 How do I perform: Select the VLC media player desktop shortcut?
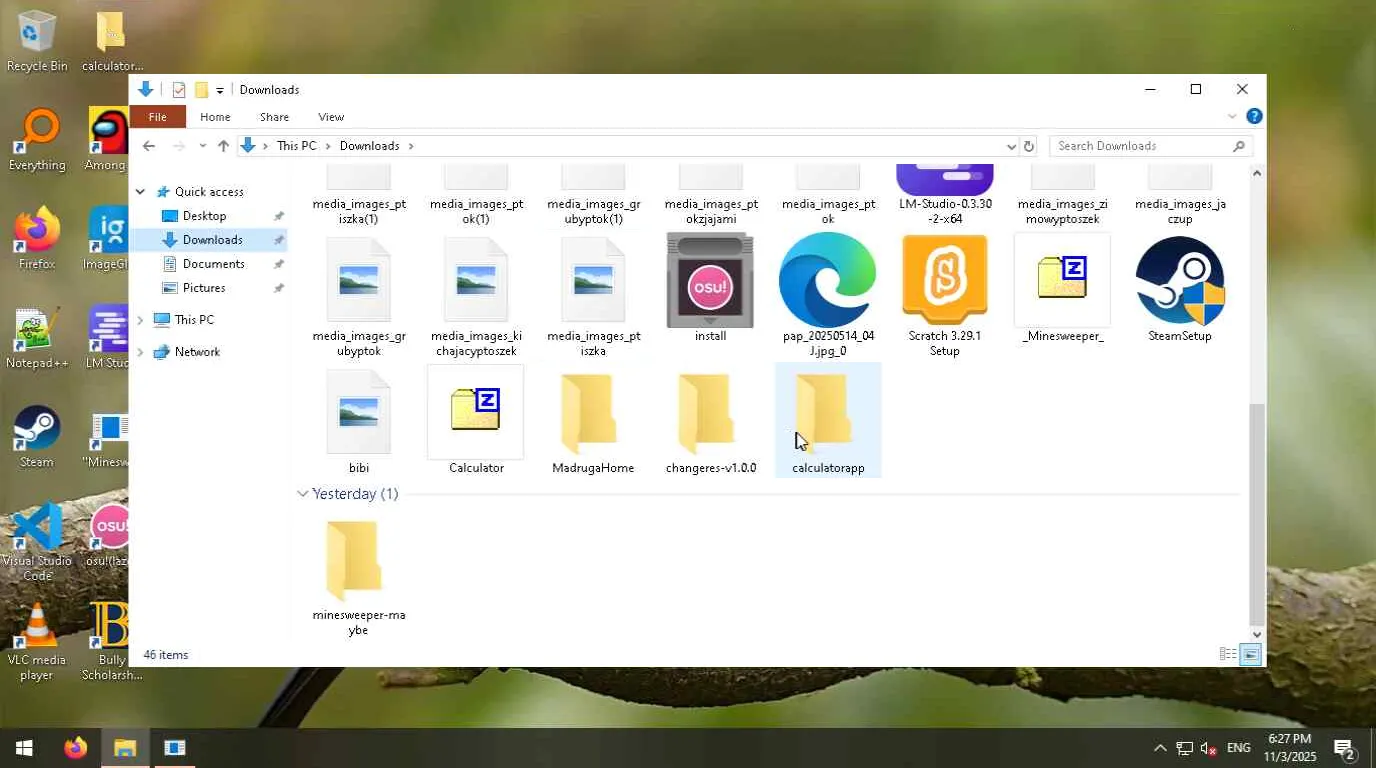37,642
